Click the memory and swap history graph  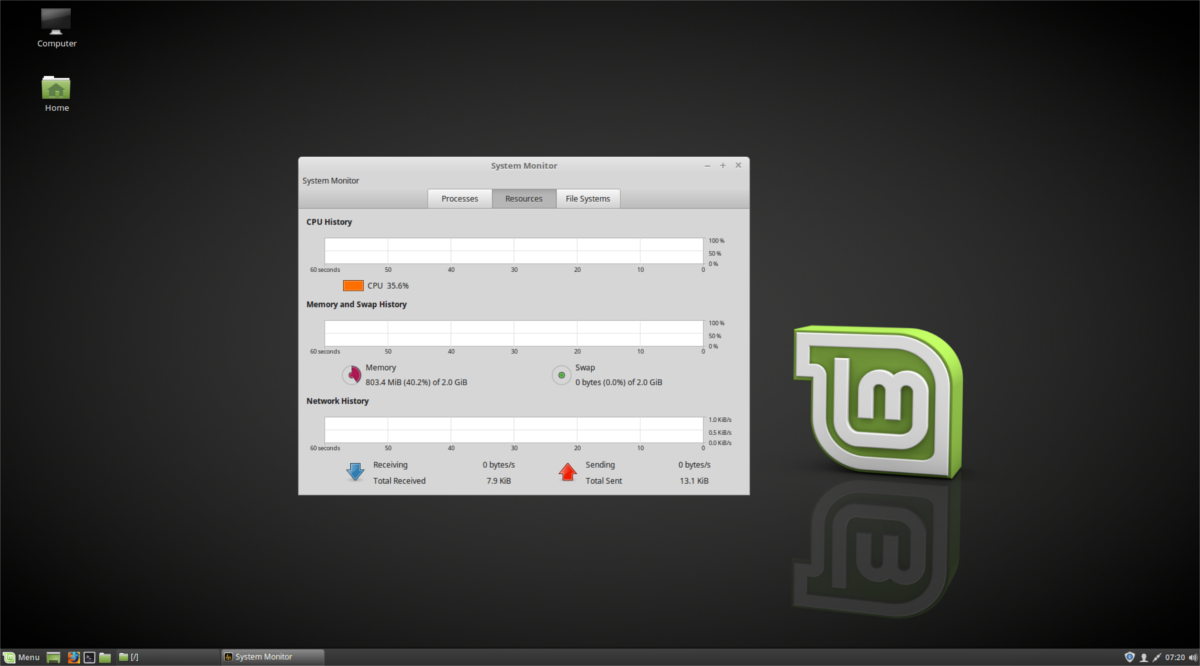tap(514, 334)
